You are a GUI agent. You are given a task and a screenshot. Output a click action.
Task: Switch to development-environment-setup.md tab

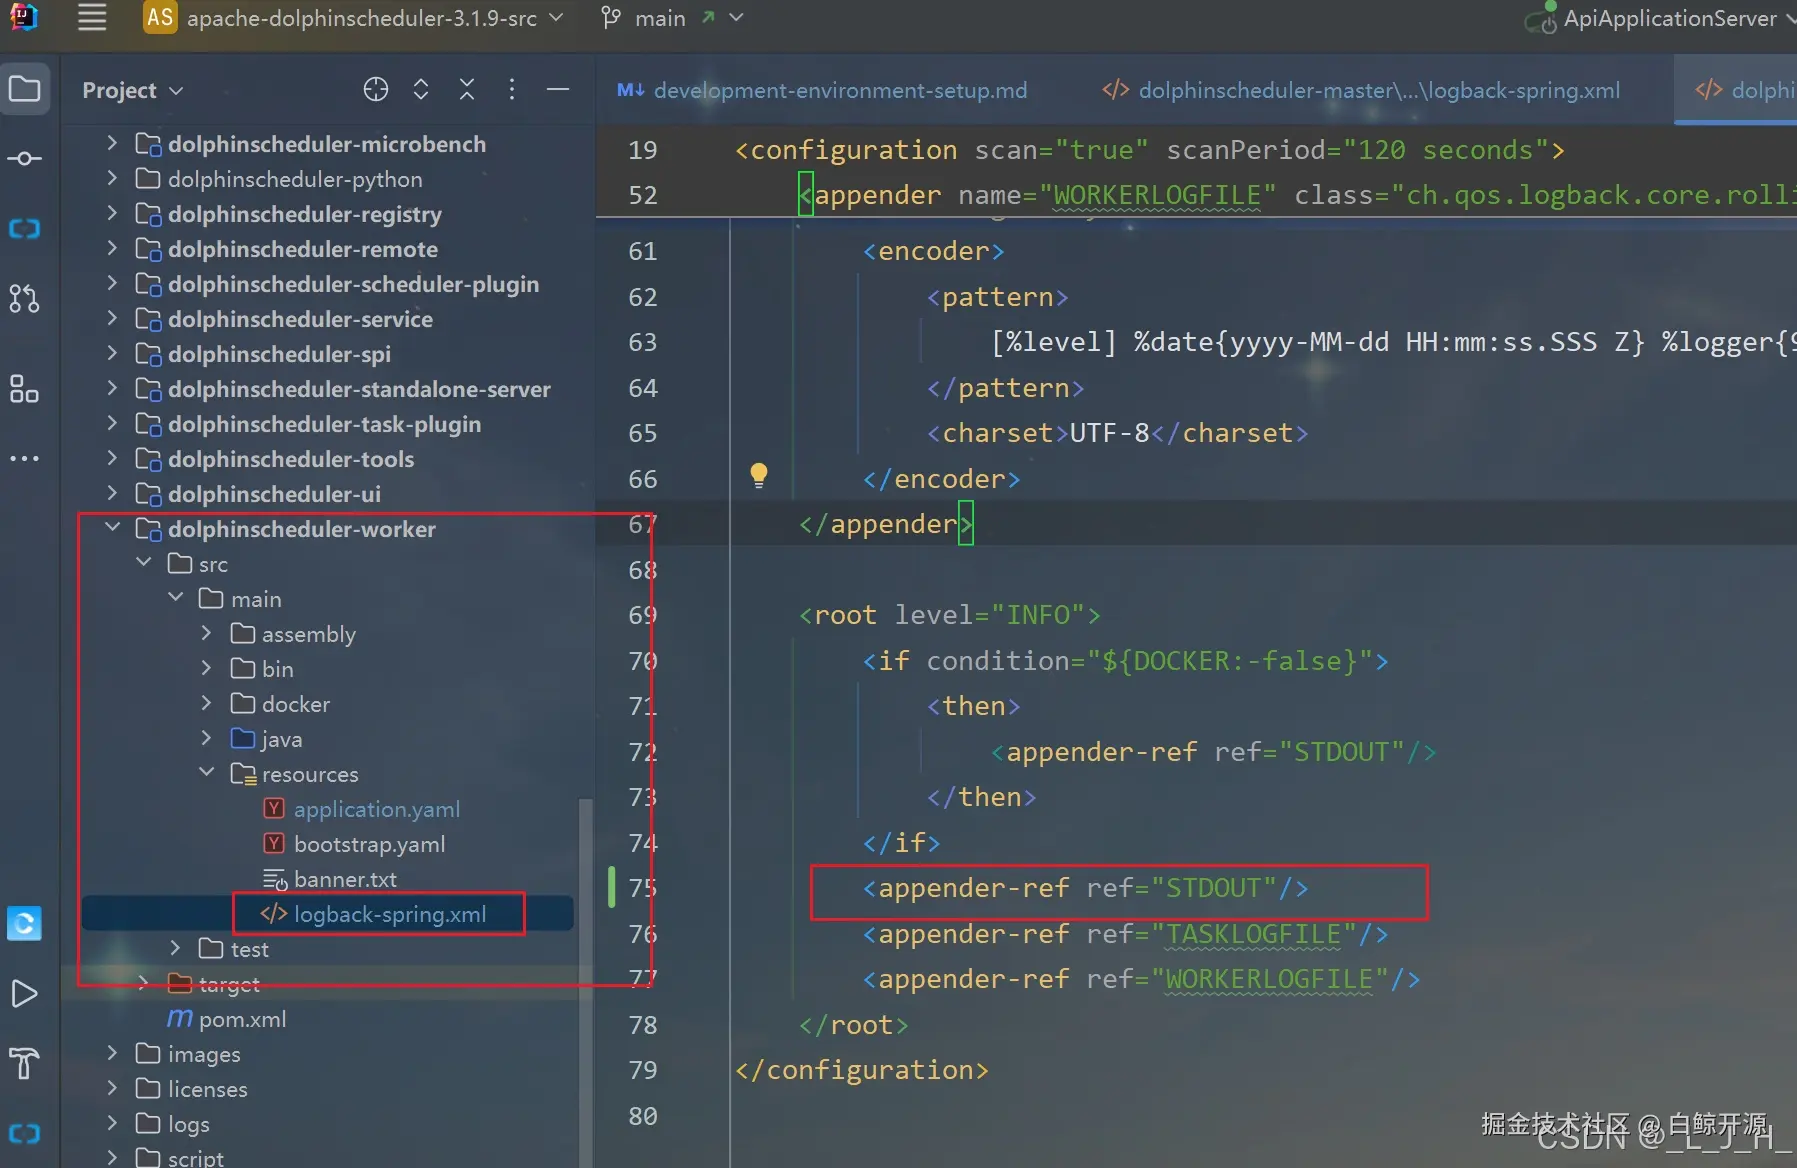click(822, 90)
